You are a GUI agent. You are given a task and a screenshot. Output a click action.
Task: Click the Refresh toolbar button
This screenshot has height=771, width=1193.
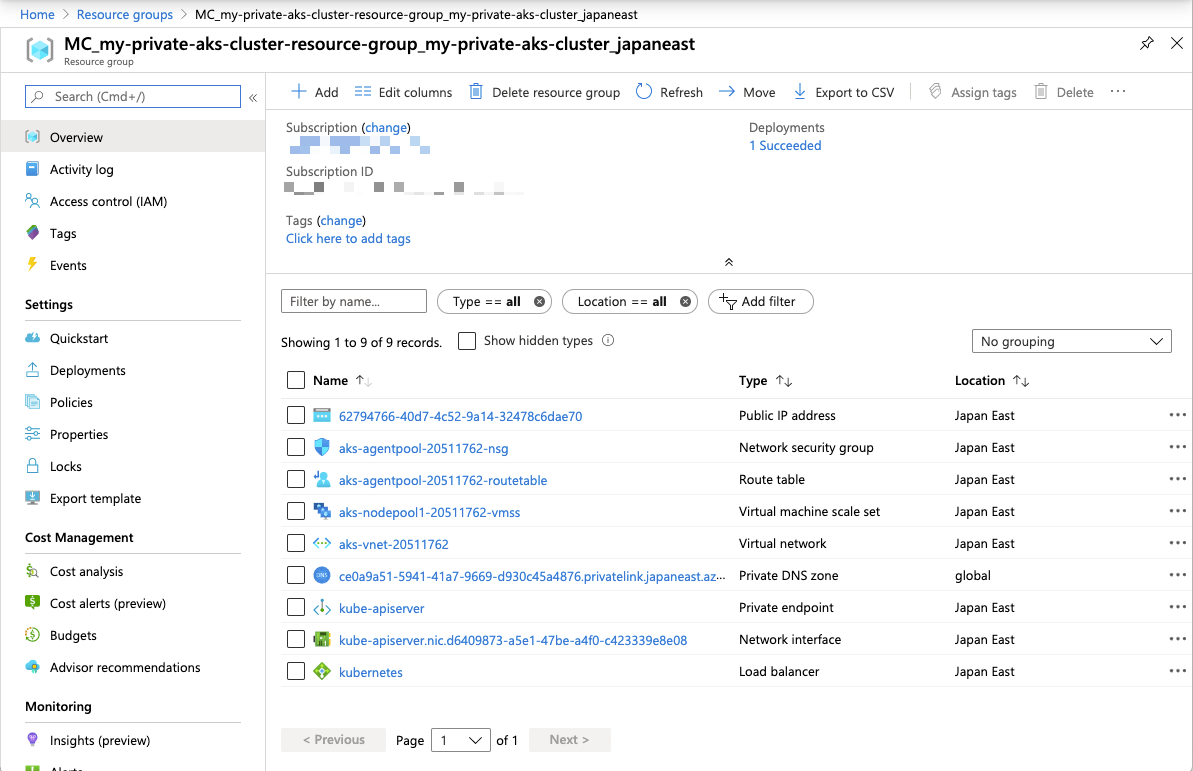click(669, 92)
